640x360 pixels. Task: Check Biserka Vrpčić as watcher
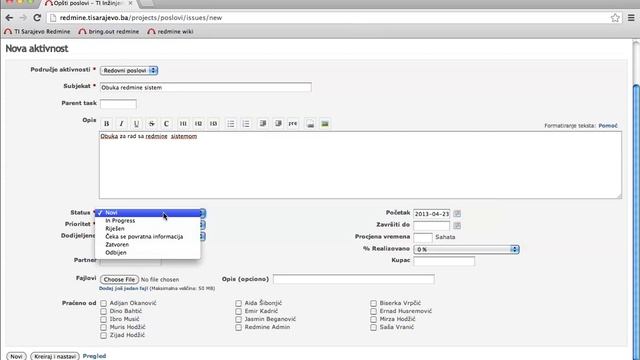pos(373,303)
